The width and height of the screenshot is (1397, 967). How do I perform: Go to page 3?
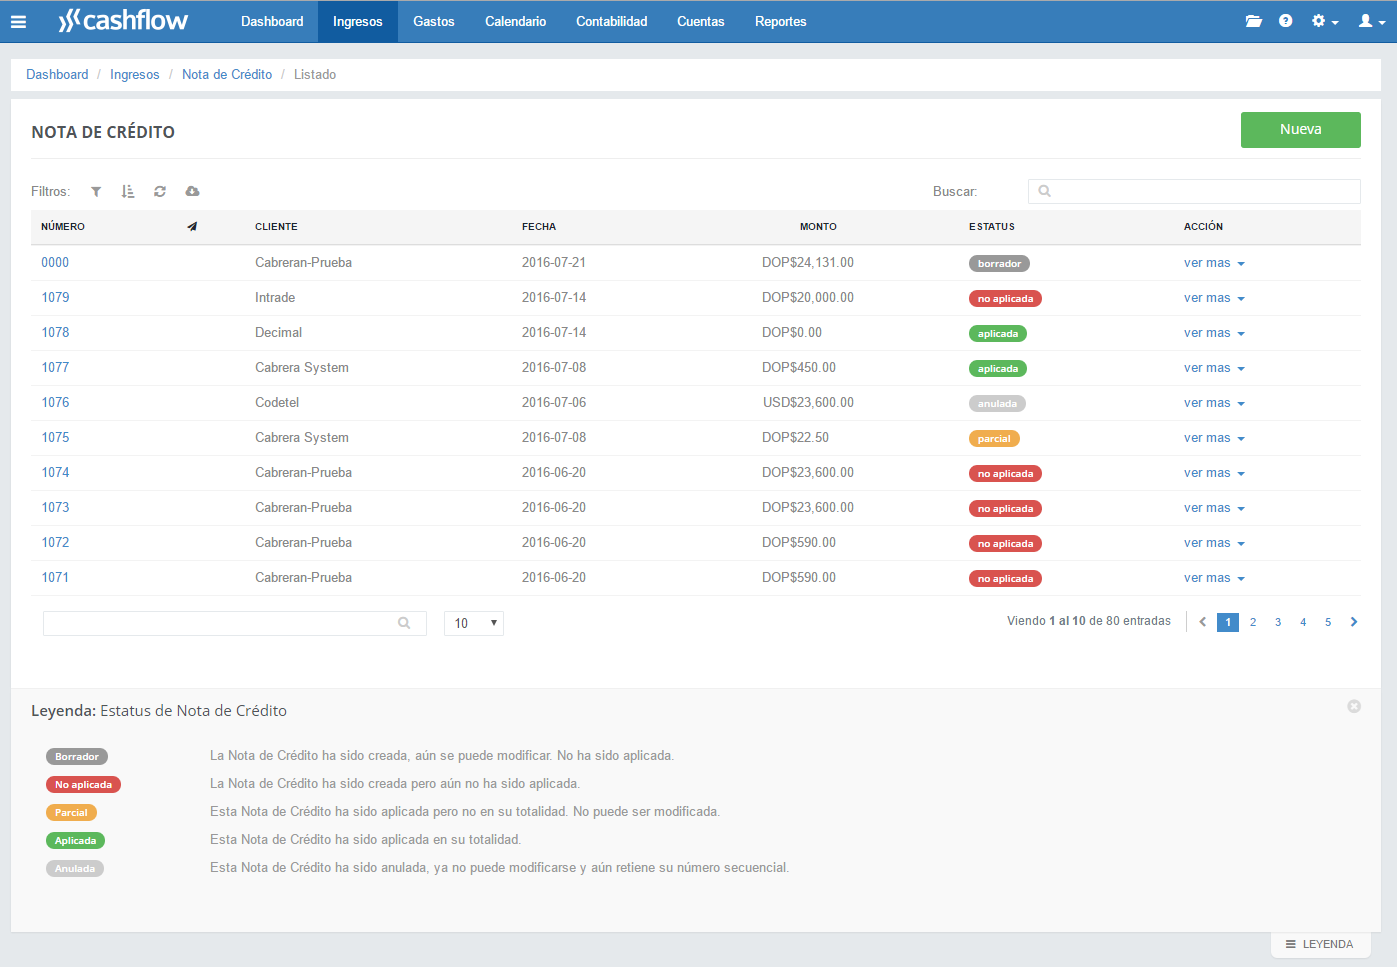tap(1278, 622)
